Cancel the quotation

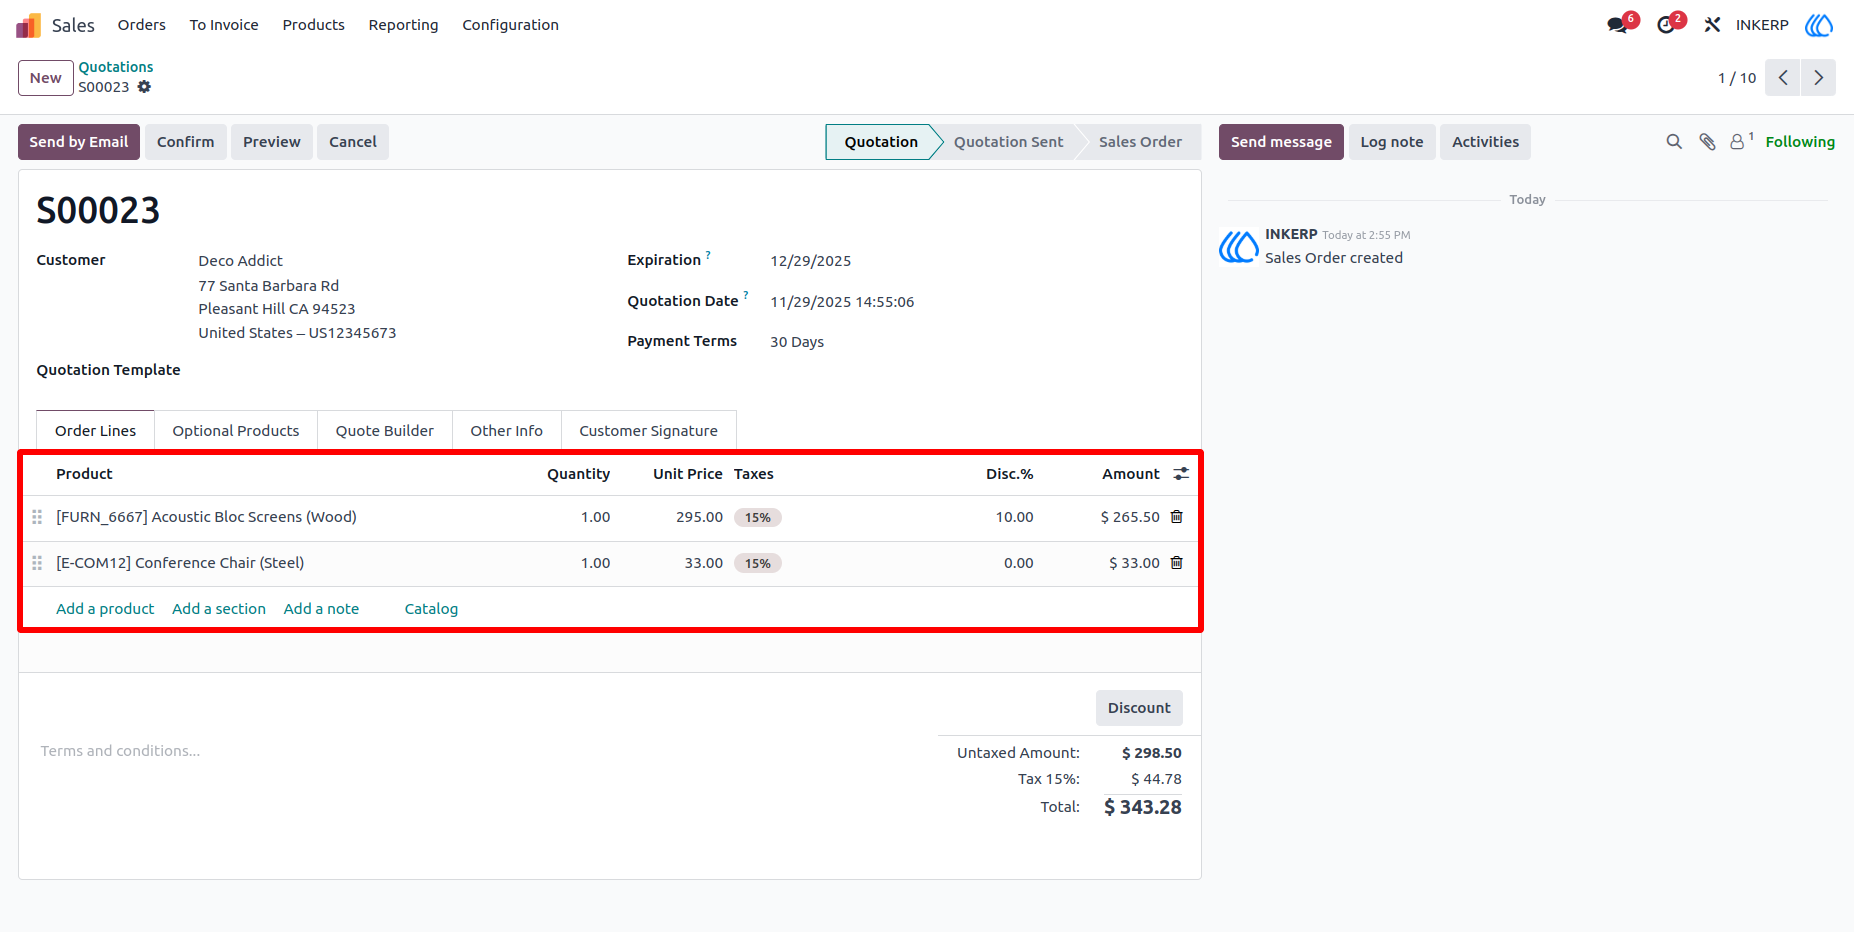353,142
